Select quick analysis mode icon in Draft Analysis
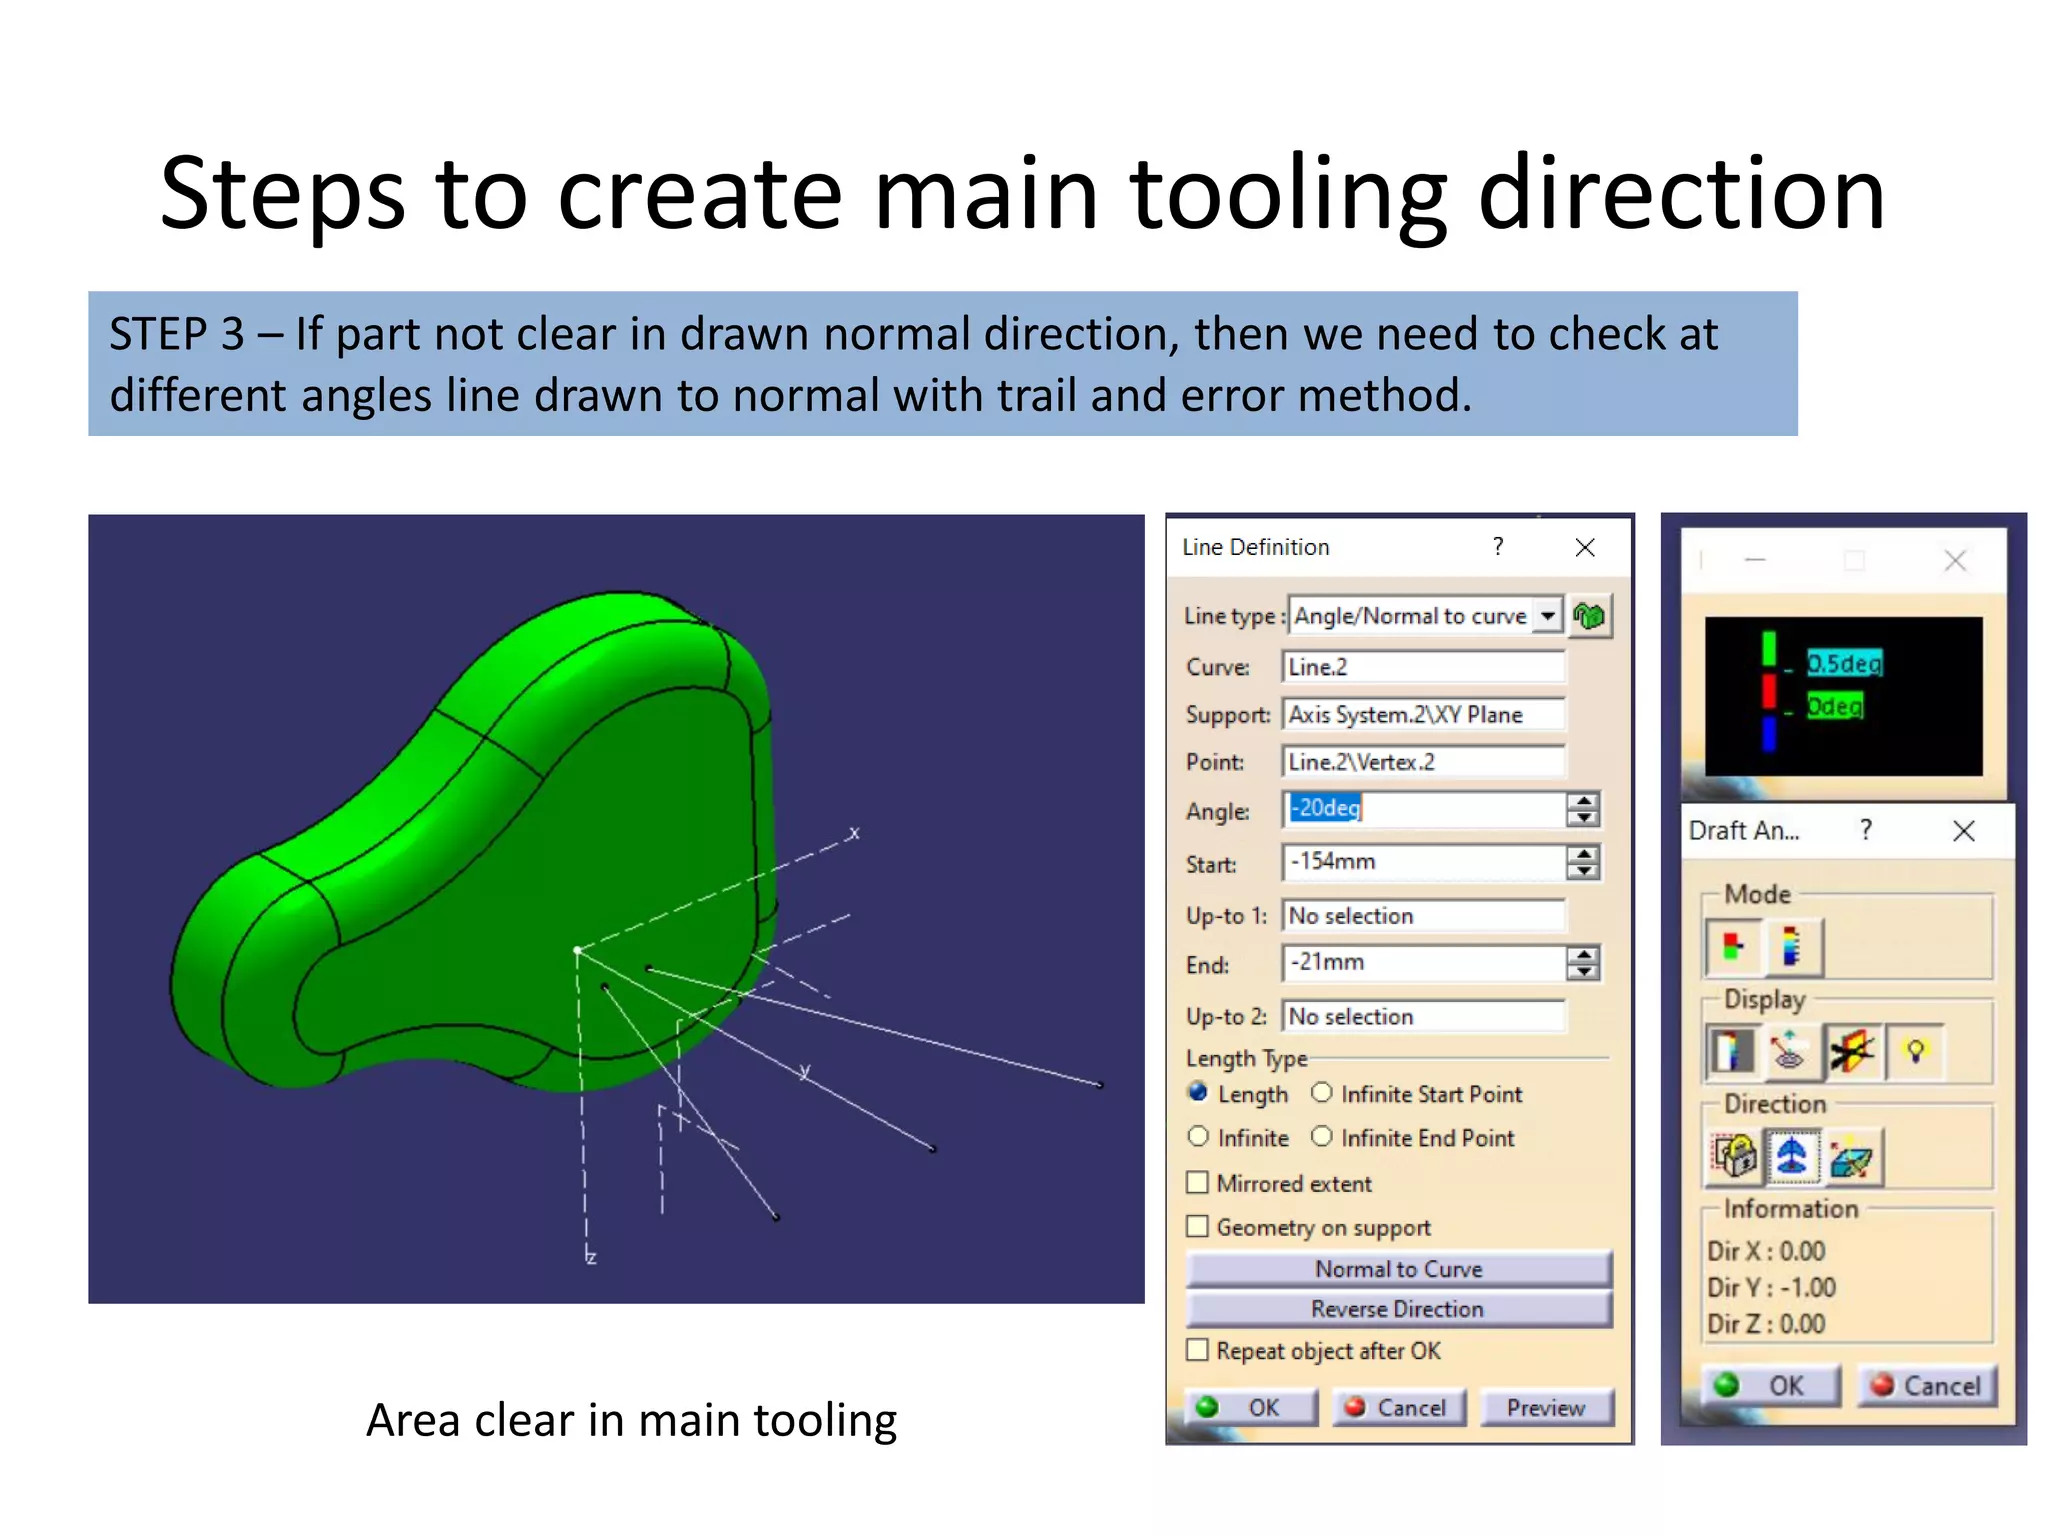This screenshot has height=1536, width=2048. tap(1734, 947)
